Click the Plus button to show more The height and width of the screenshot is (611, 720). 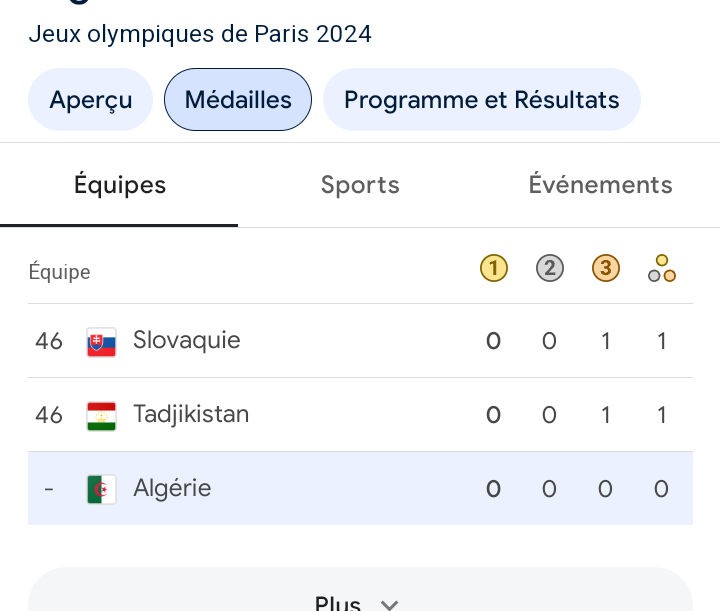(360, 592)
